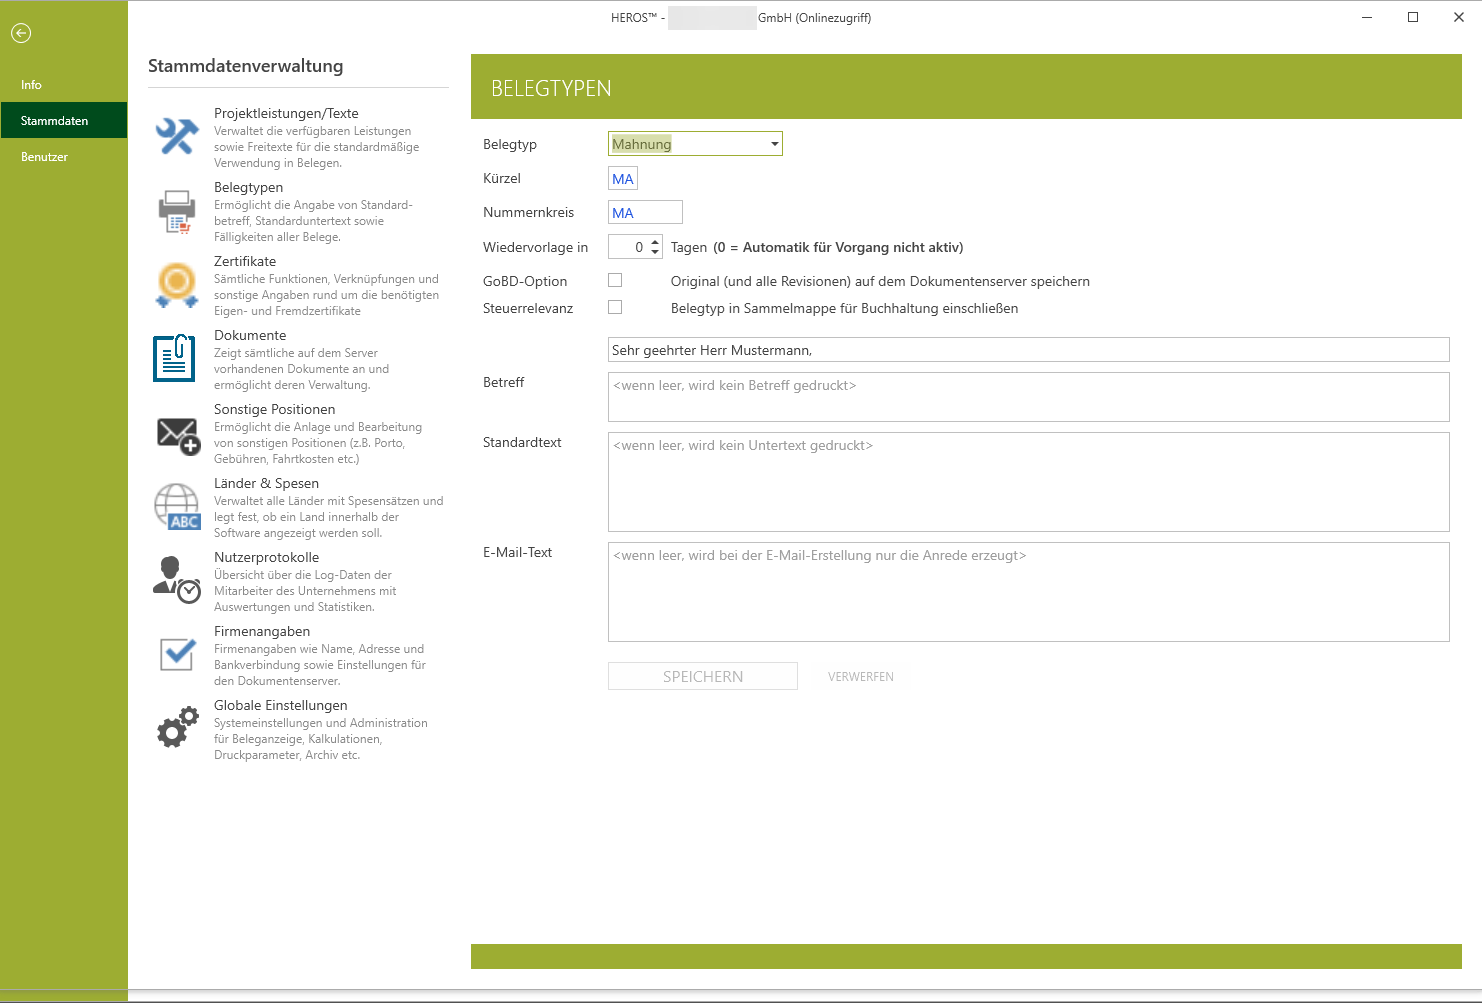Image resolution: width=1482 pixels, height=1003 pixels.
Task: Open Globale Einstellungen gears icon
Action: tap(177, 728)
